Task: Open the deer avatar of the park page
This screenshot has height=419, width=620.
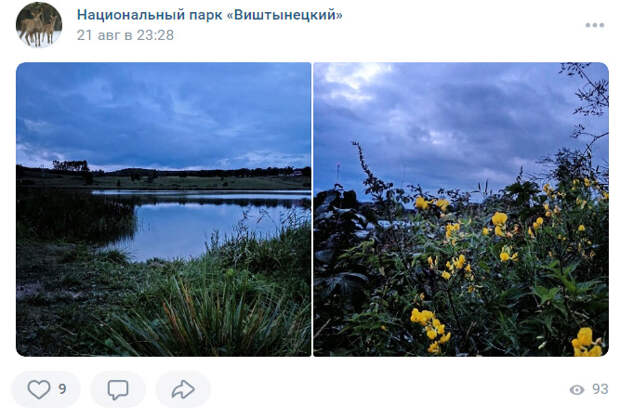Action: tap(39, 25)
